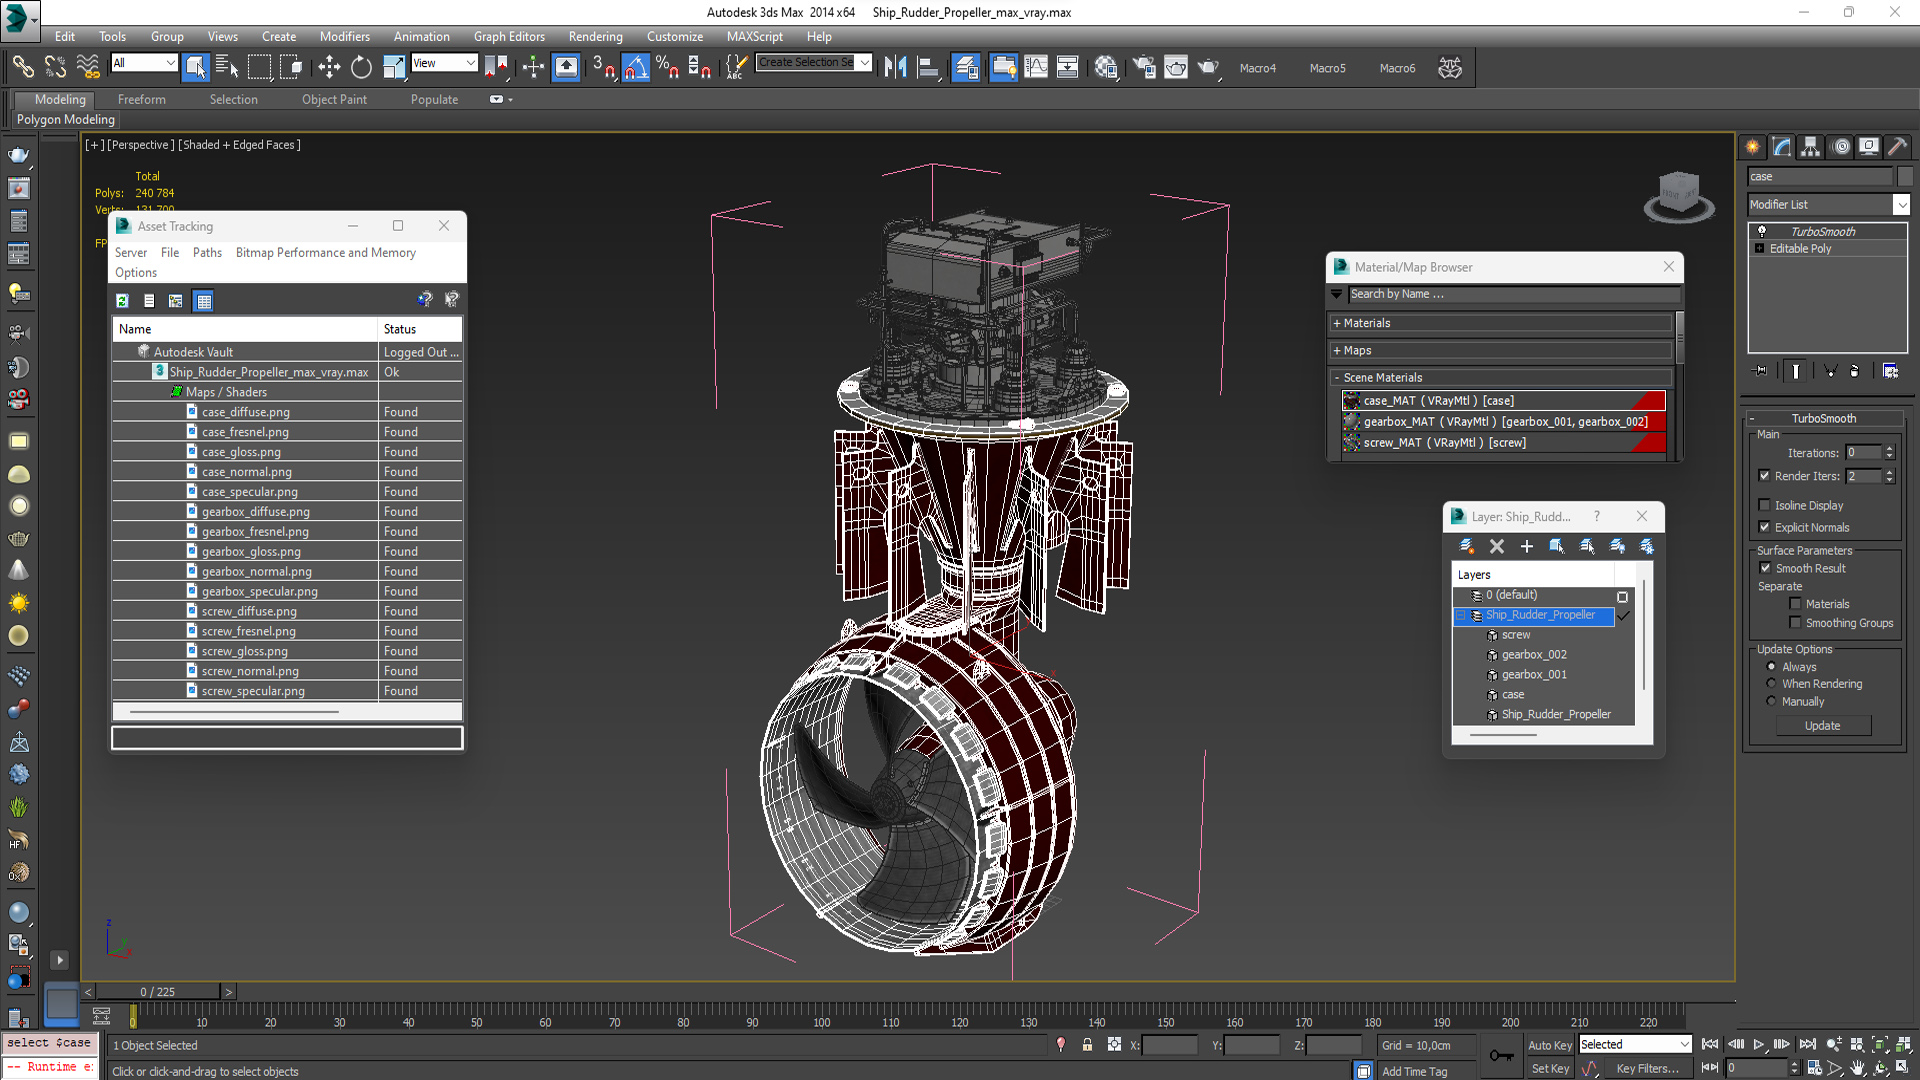
Task: Open Select by Name list tool
Action: pos(227,67)
